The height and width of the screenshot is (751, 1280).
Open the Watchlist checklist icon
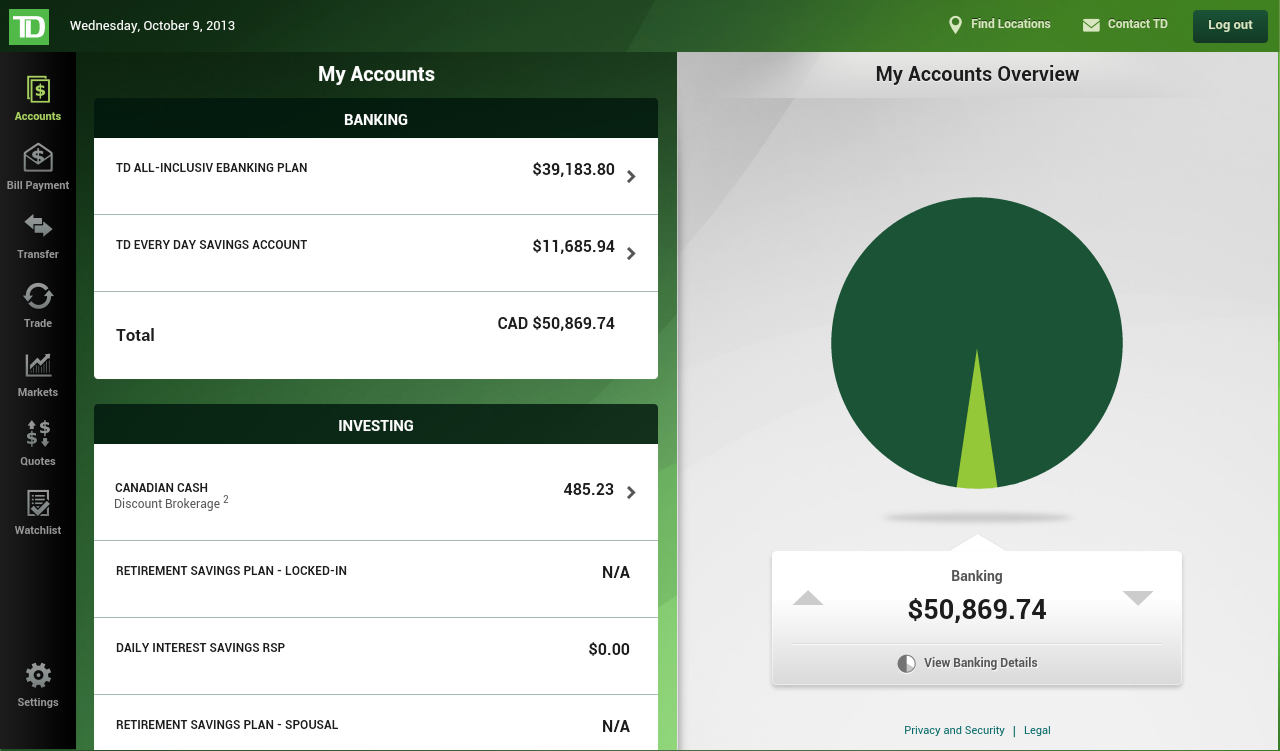[38, 503]
